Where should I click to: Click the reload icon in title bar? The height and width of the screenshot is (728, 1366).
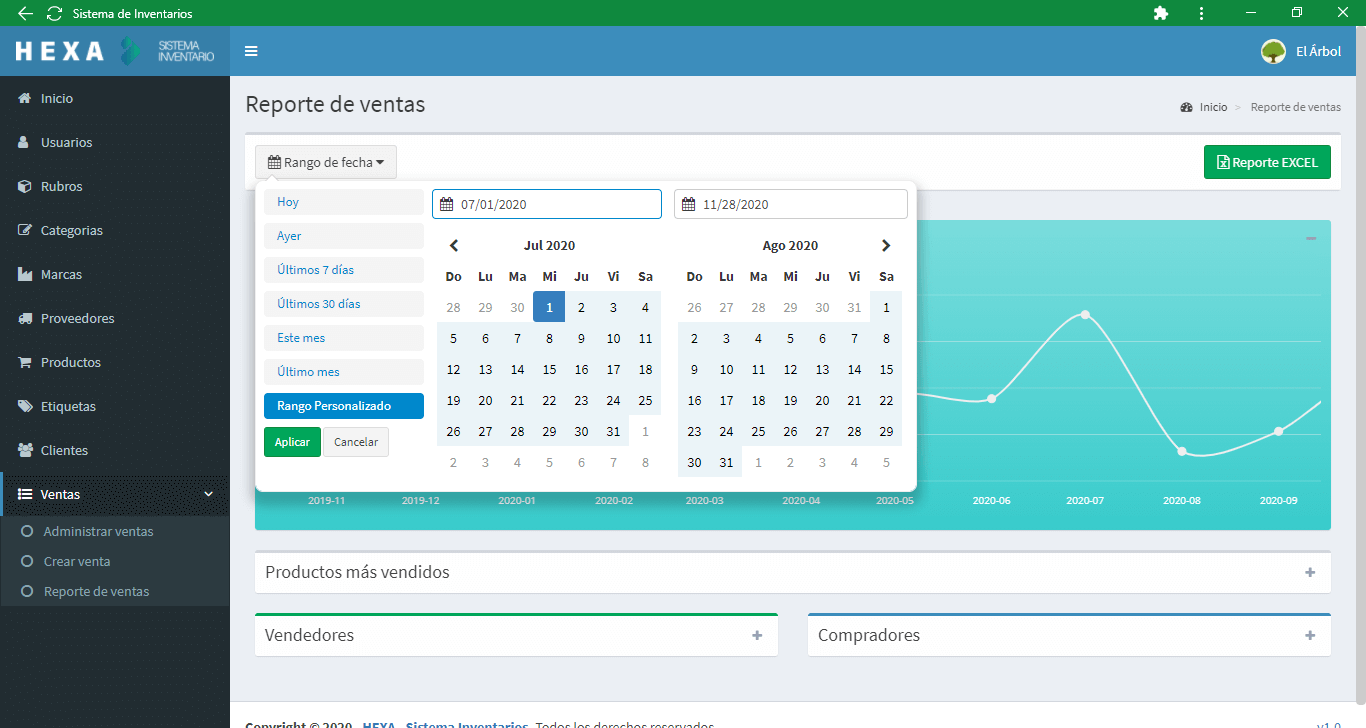pos(54,13)
